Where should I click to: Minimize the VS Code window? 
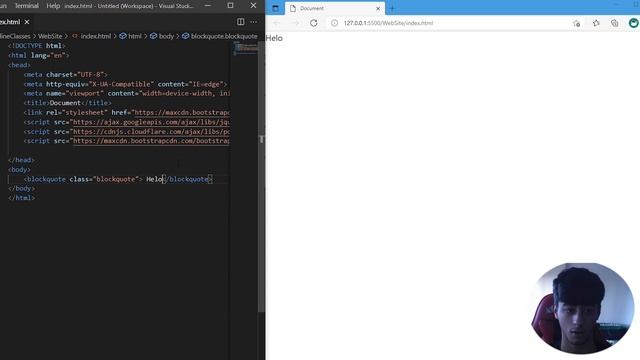pyautogui.click(x=208, y=6)
